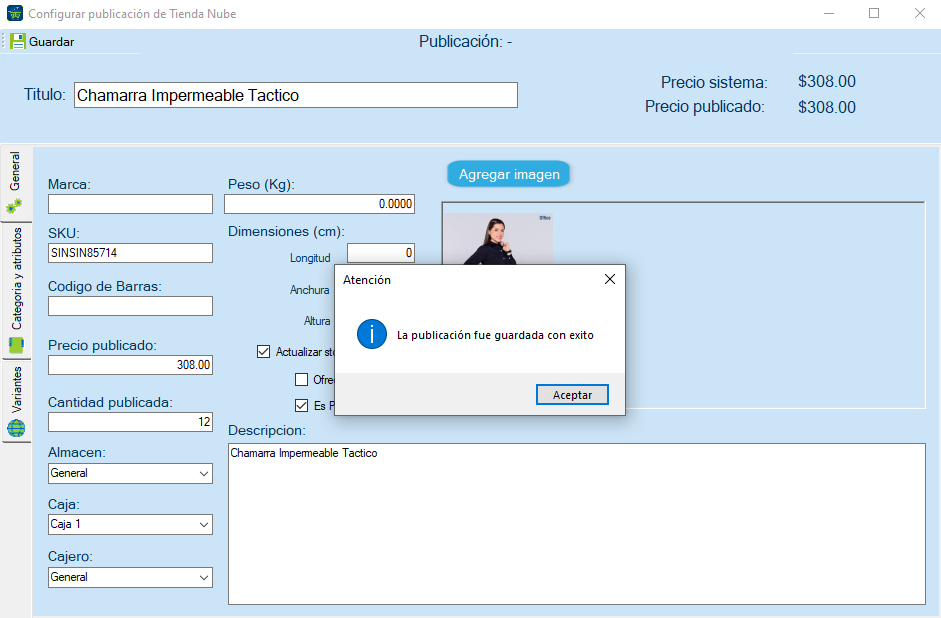Switch to the General tab

pyautogui.click(x=16, y=183)
